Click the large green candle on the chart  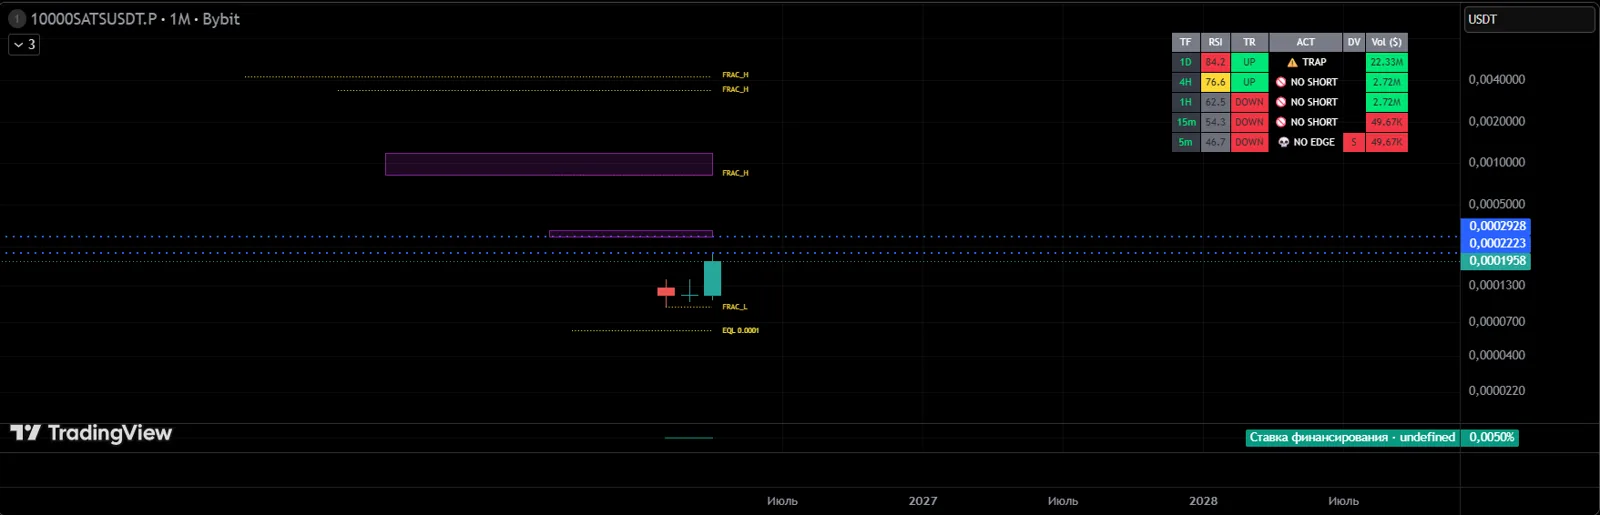tap(712, 278)
